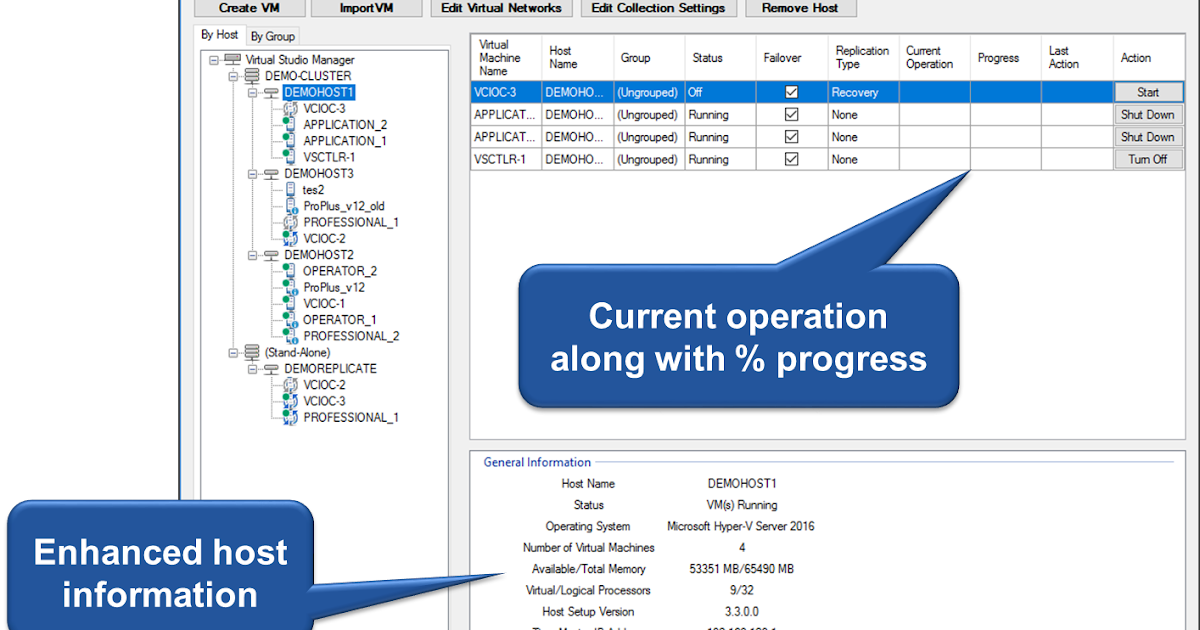The image size is (1200, 630).
Task: Select the By Host tab
Action: coord(220,35)
